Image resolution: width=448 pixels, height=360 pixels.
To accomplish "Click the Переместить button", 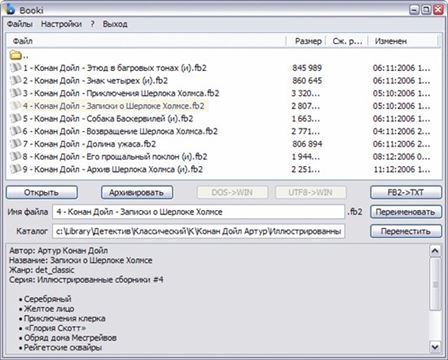I will coord(406,231).
